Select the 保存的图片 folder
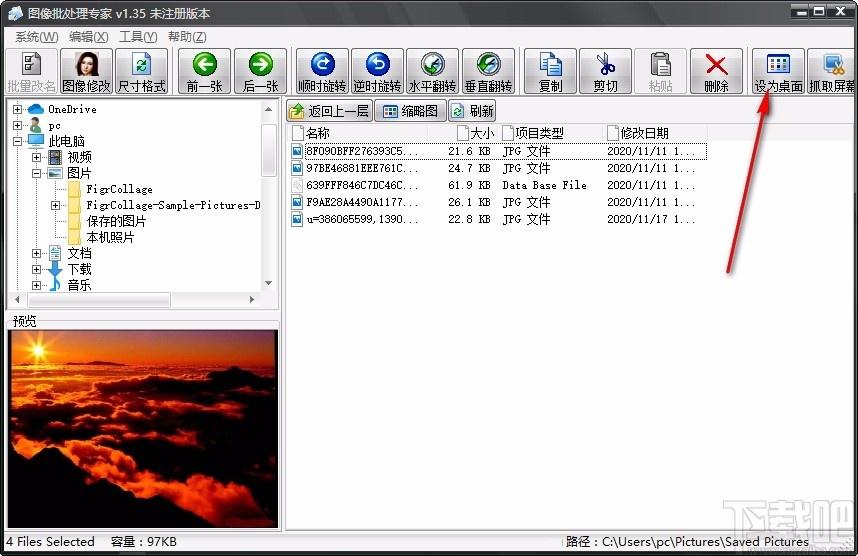Image resolution: width=858 pixels, height=556 pixels. tap(116, 221)
